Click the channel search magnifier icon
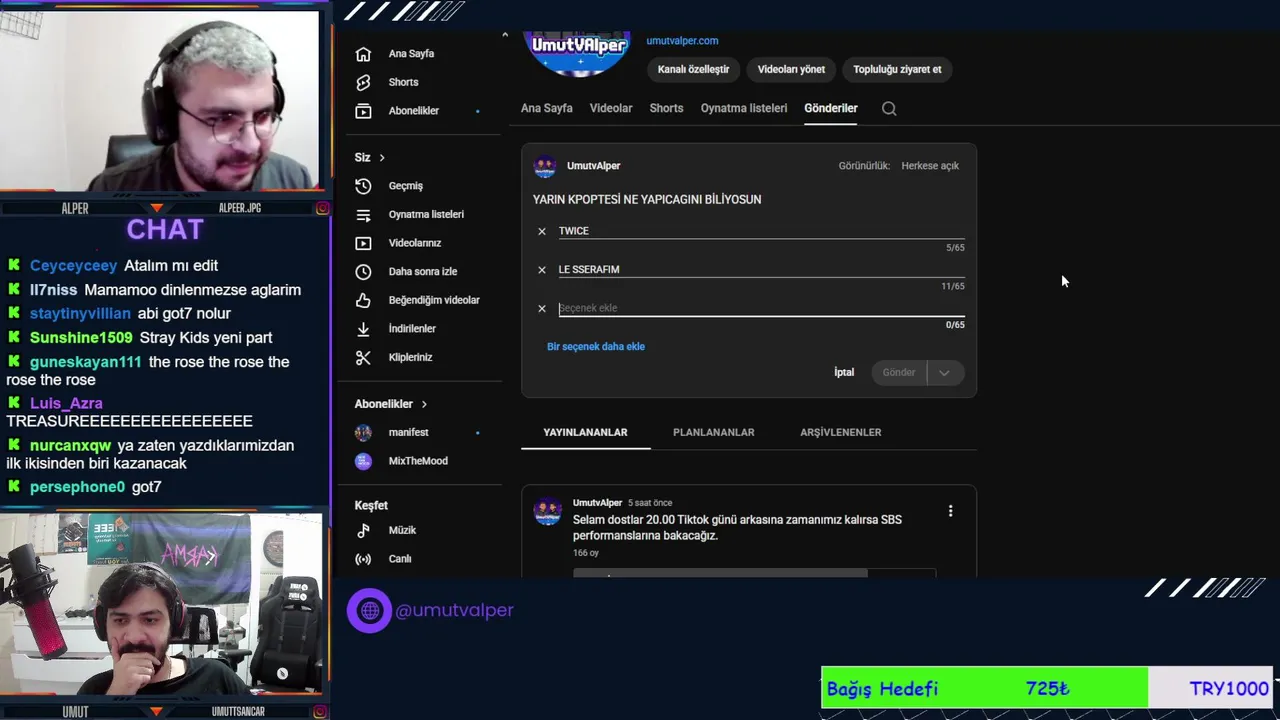 click(889, 108)
